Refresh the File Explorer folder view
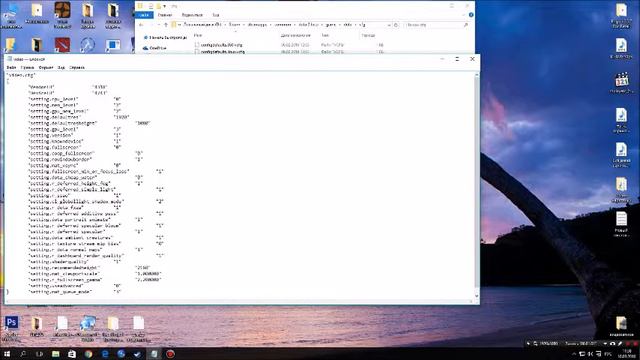This screenshot has height=360, width=640. pos(396,25)
